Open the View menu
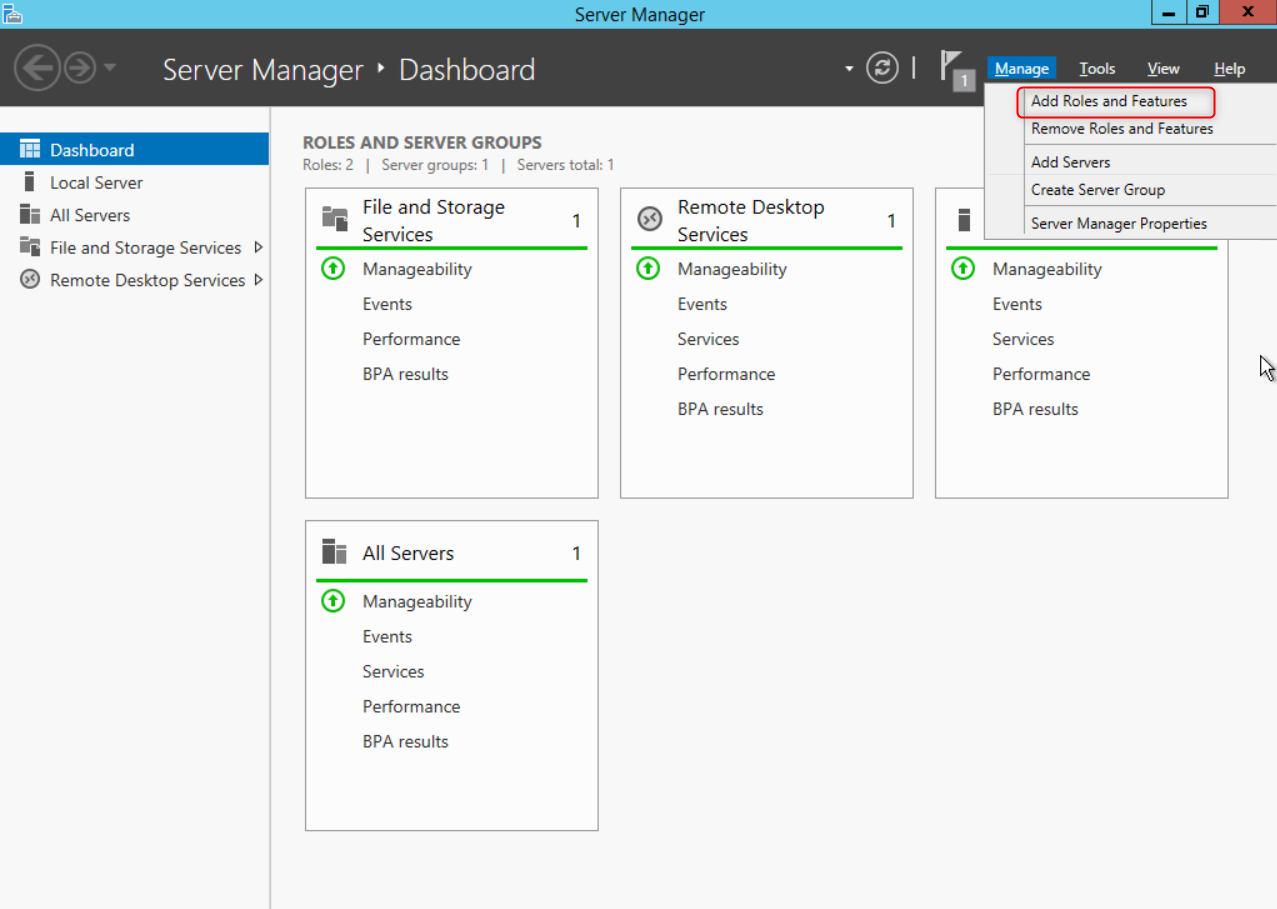 point(1163,68)
